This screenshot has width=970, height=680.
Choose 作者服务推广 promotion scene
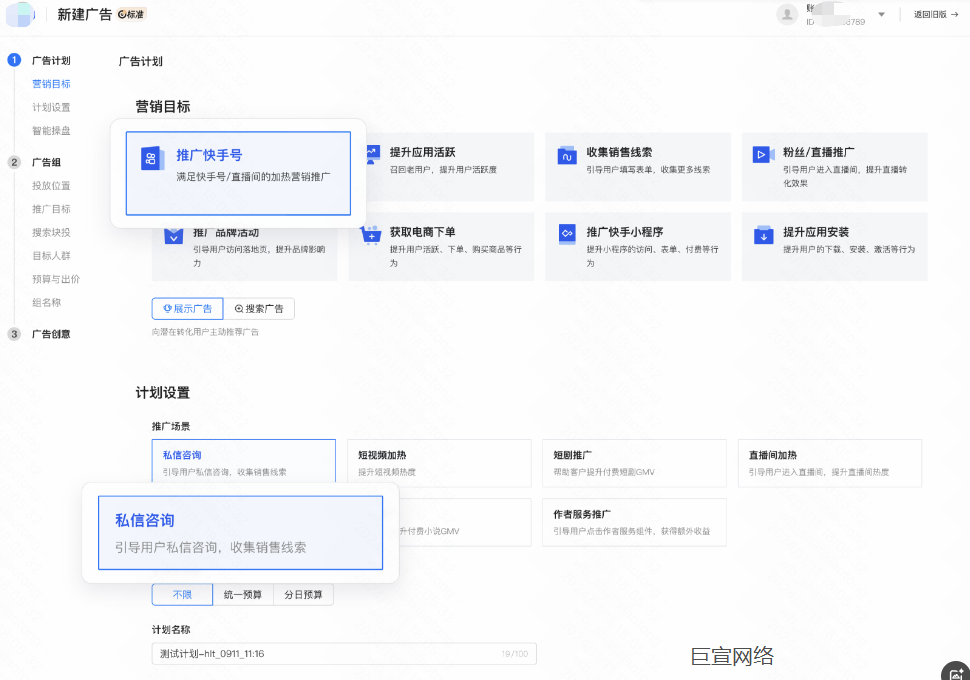click(x=634, y=522)
